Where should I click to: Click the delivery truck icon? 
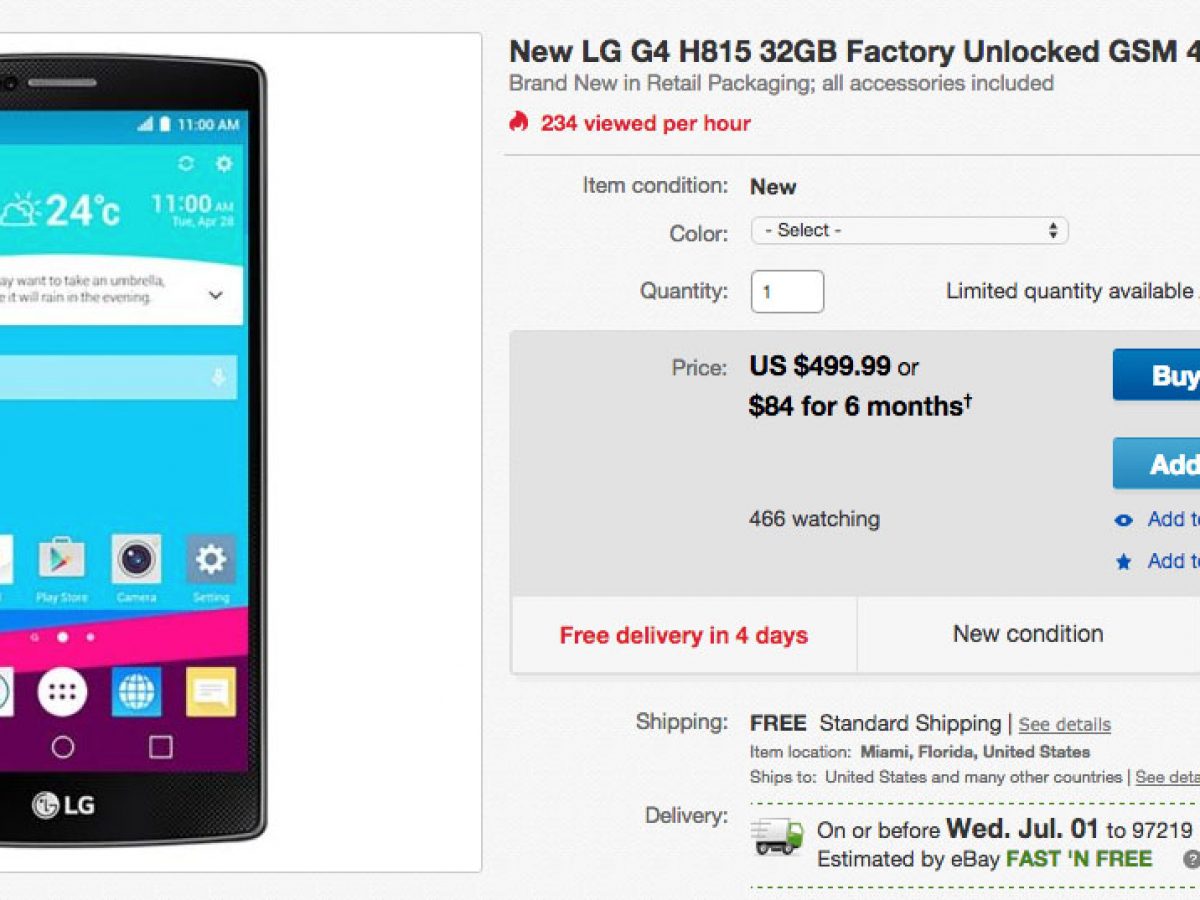click(x=778, y=836)
